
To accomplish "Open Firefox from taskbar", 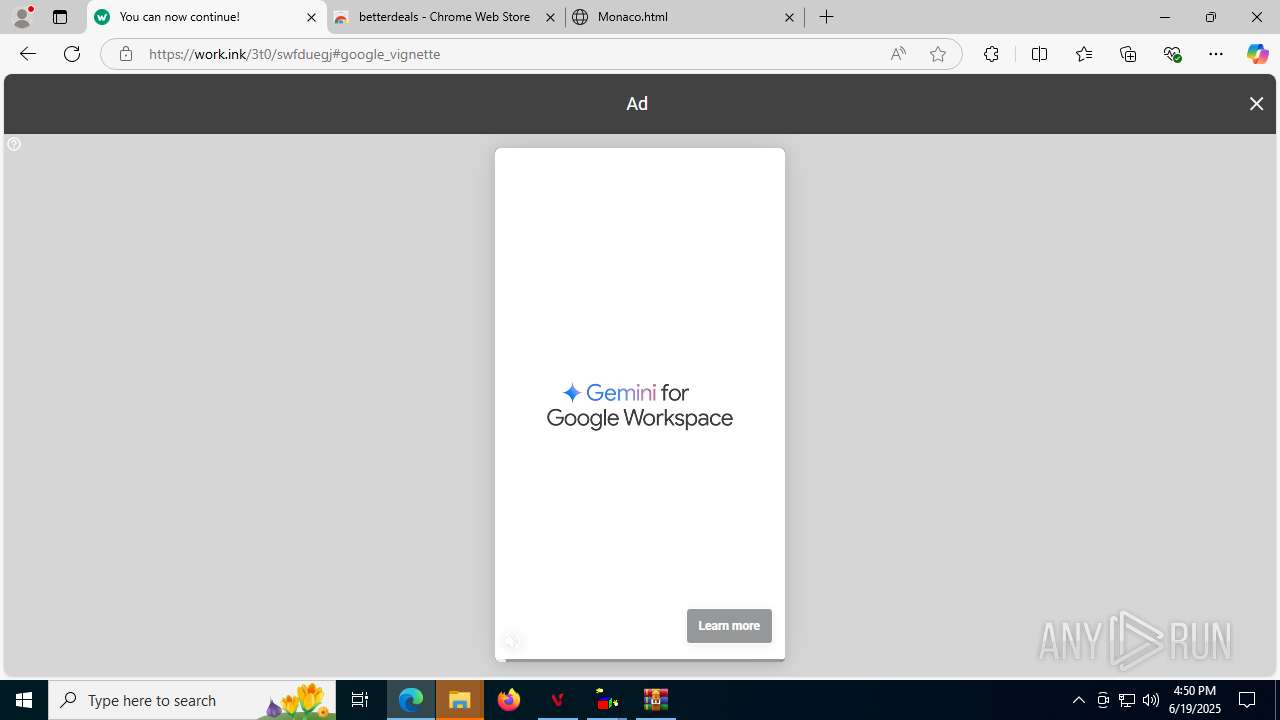I will [509, 700].
